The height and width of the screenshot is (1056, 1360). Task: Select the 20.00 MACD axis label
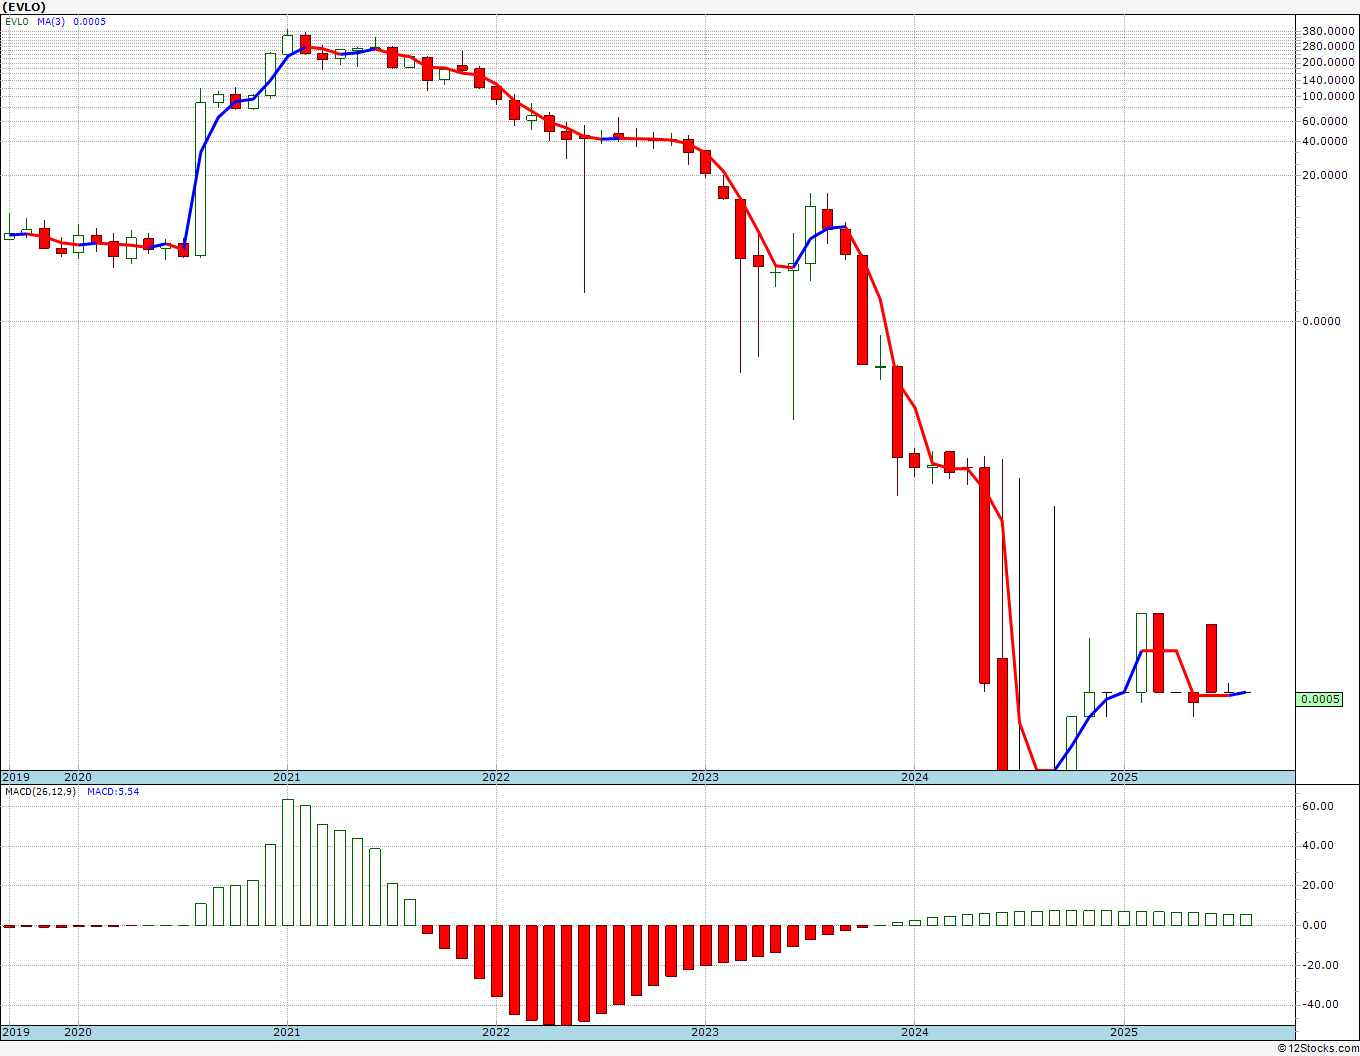pyautogui.click(x=1318, y=885)
